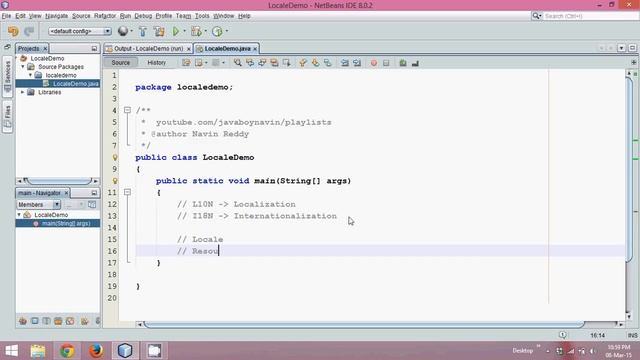
Task: Open File Explorer from the taskbar
Action: 38,351
